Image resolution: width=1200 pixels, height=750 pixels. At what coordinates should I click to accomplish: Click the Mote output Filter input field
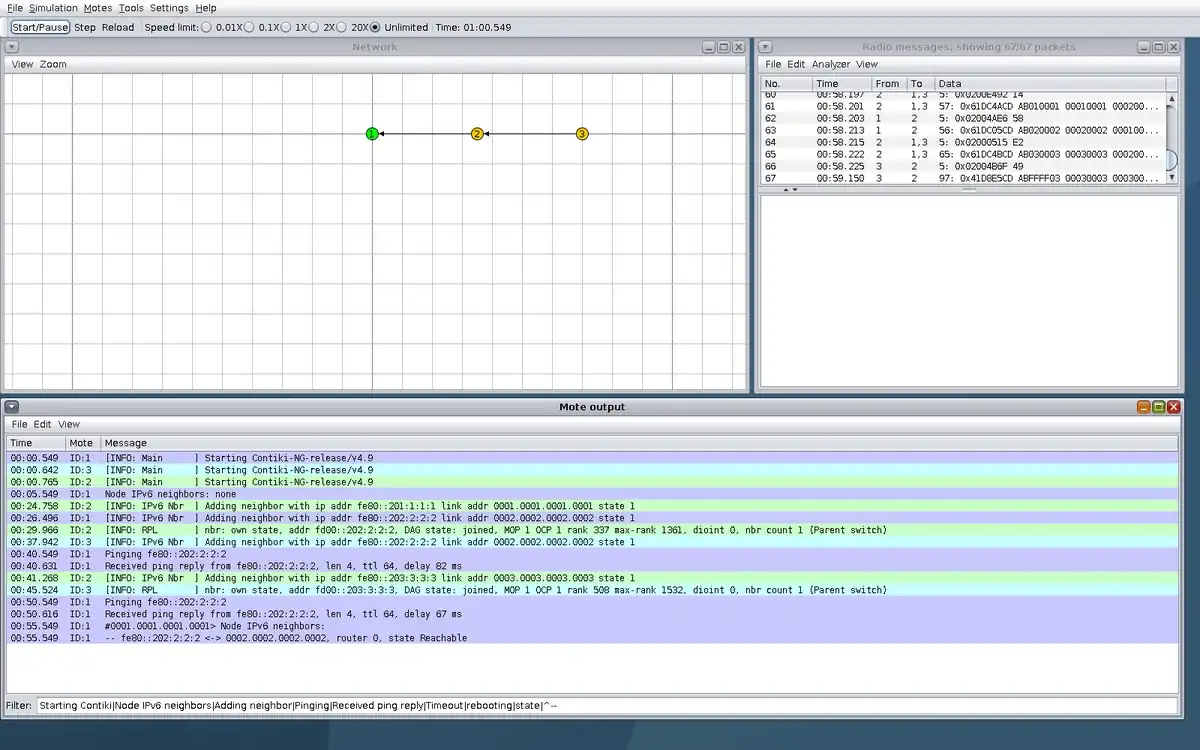click(x=607, y=705)
